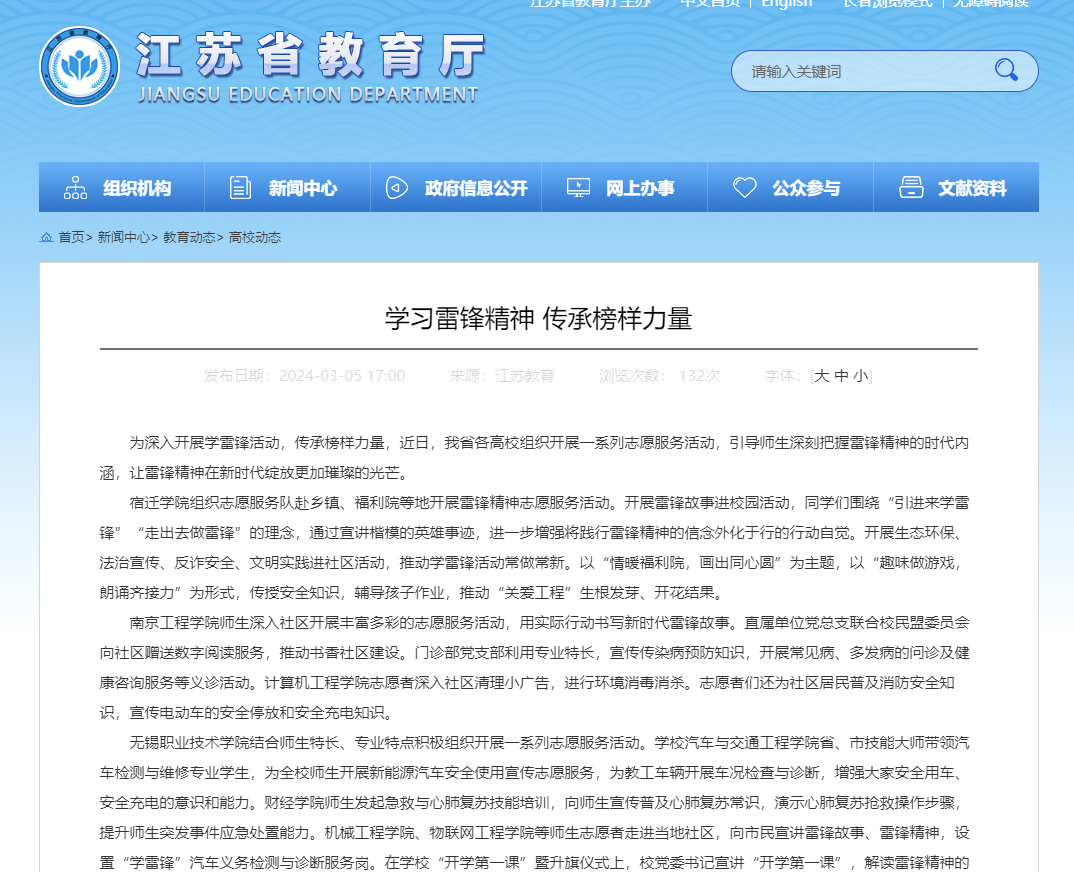
Task: Go to 新闻中心 in the breadcrumb
Action: (123, 238)
